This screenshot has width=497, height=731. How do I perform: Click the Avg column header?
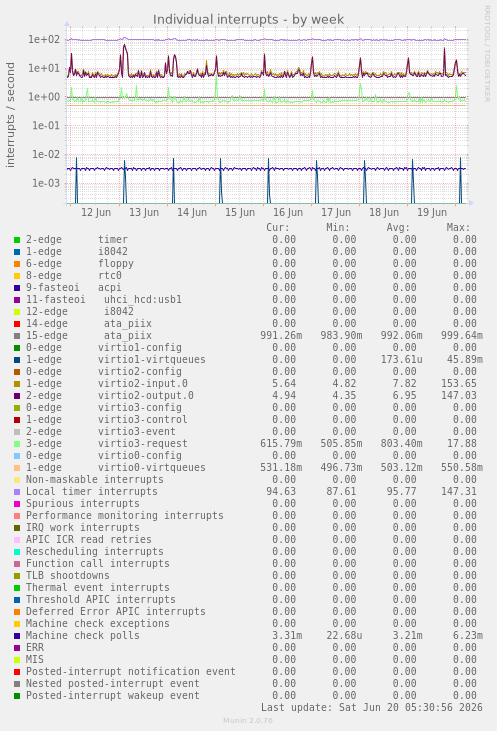(x=398, y=228)
